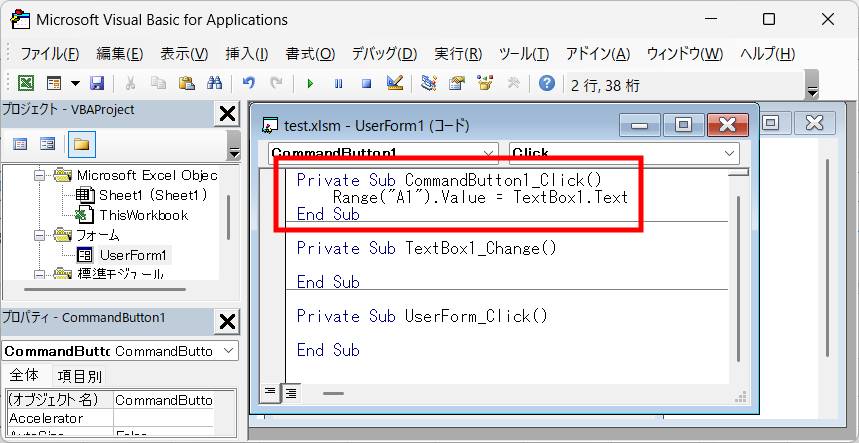Viewport: 859px width, 443px height.
Task: Switch to the 全体 properties tab
Action: 25,376
